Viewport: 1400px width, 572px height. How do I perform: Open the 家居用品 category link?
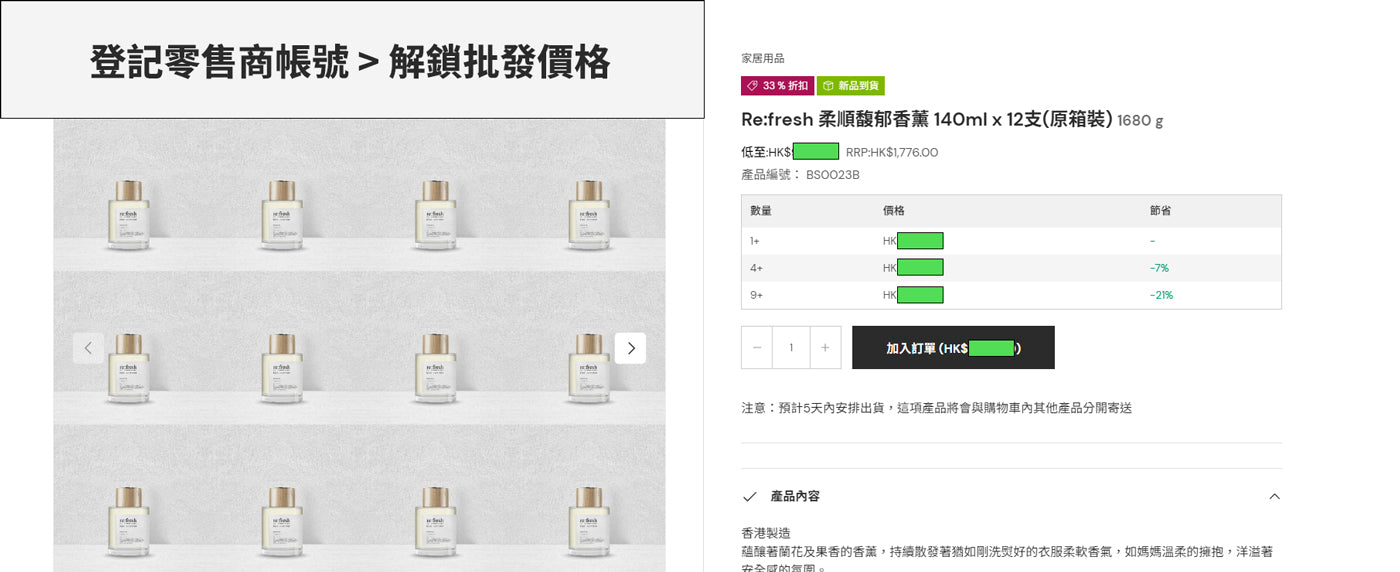pos(763,59)
